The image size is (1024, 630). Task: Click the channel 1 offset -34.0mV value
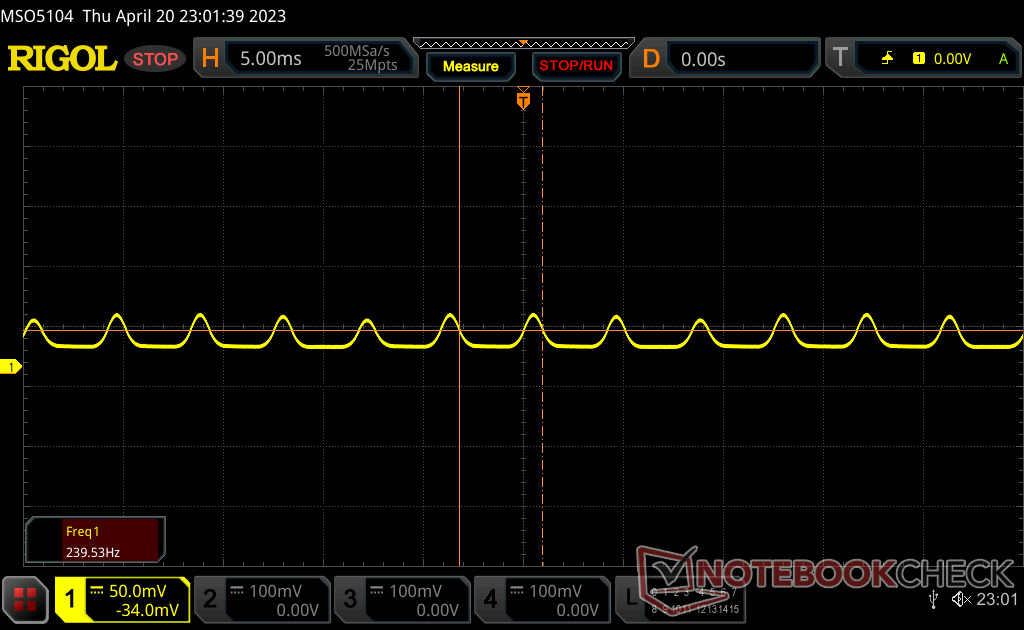(147, 610)
